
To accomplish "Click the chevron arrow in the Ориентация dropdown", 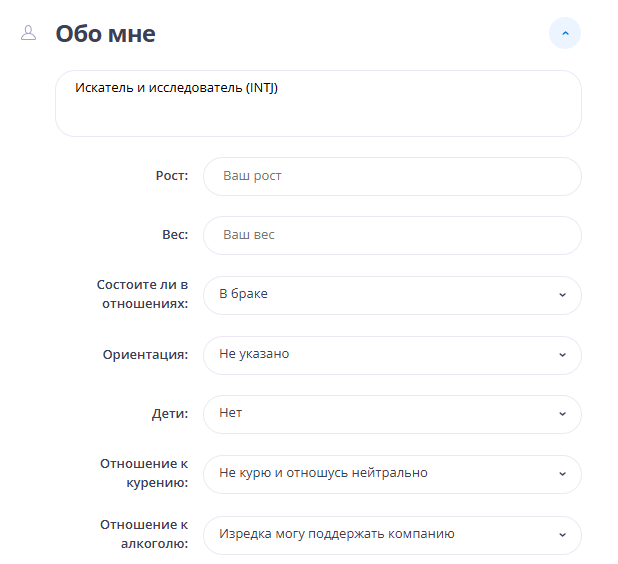I will (x=562, y=355).
